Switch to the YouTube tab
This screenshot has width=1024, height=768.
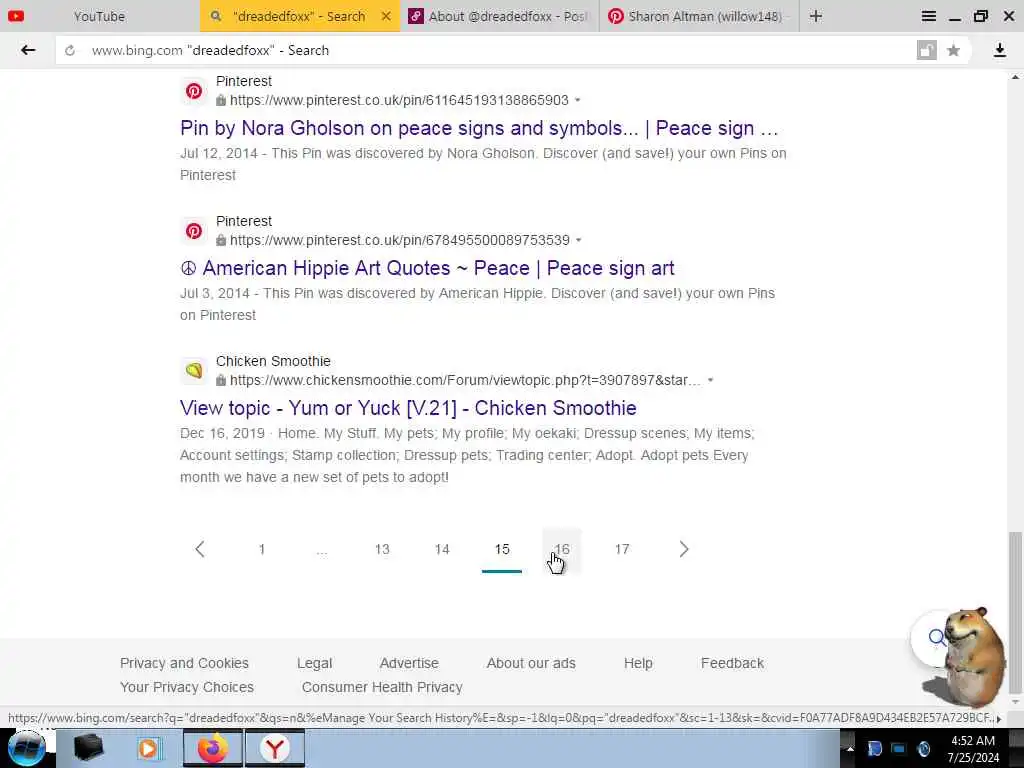coord(100,16)
